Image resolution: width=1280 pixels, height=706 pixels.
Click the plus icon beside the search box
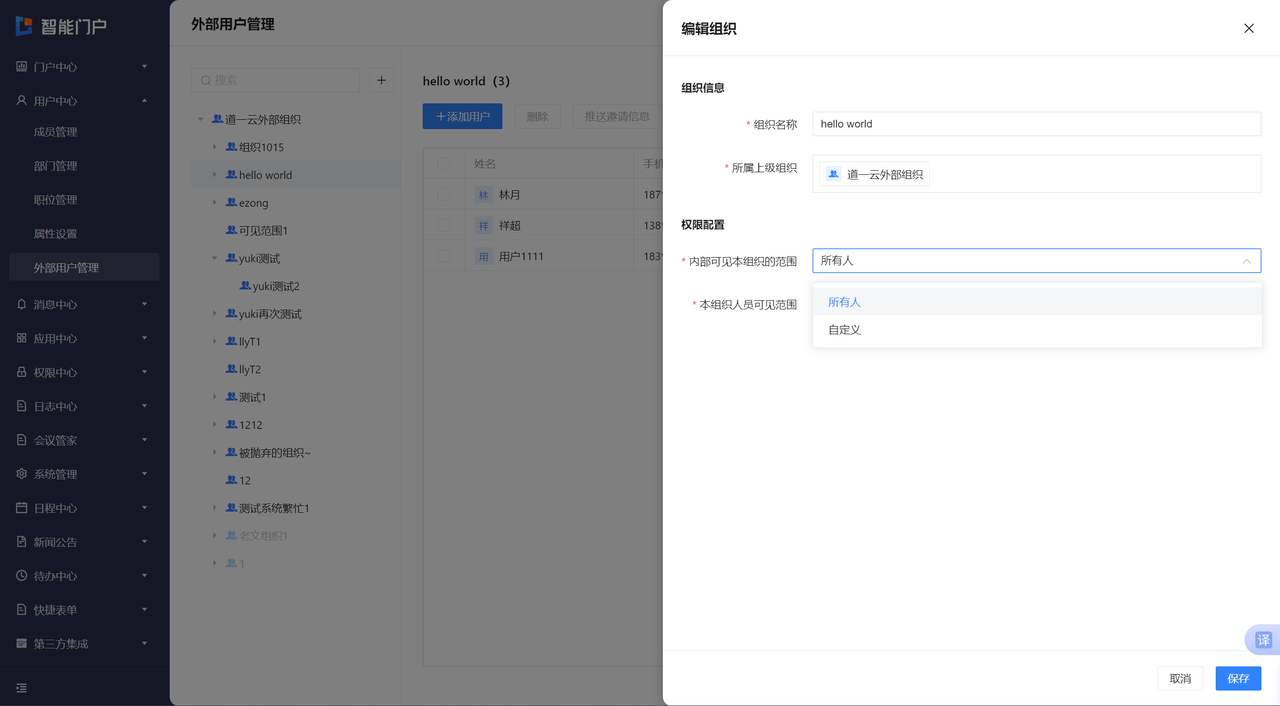(381, 80)
